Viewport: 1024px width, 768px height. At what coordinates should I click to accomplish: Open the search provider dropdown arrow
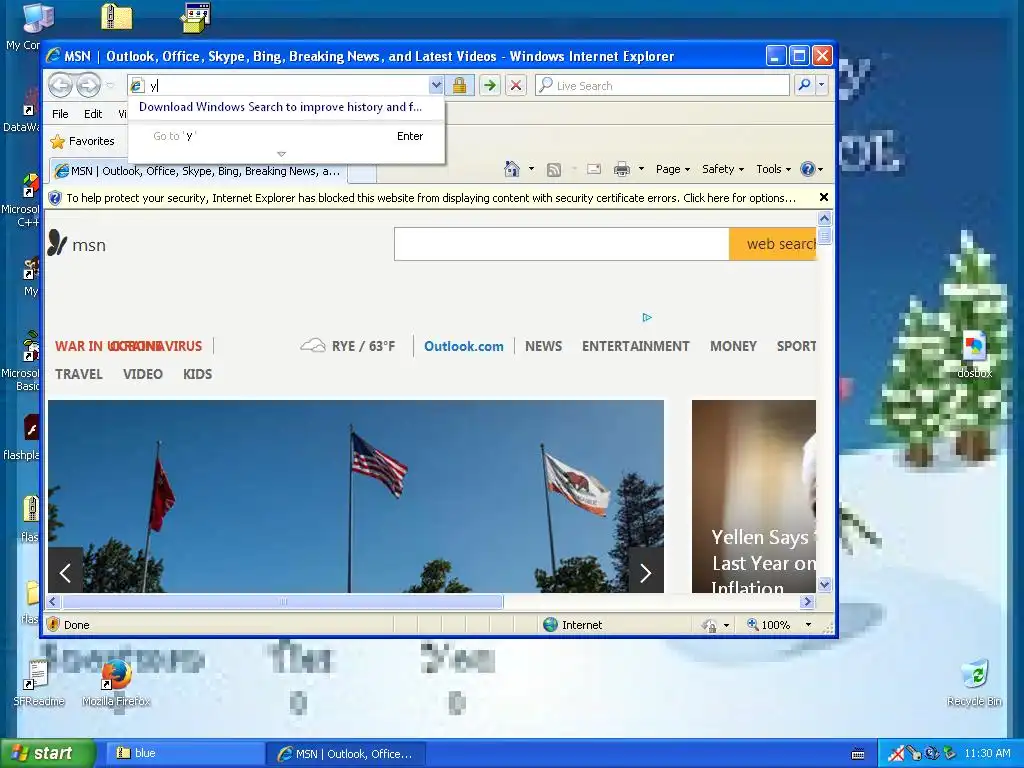click(822, 85)
